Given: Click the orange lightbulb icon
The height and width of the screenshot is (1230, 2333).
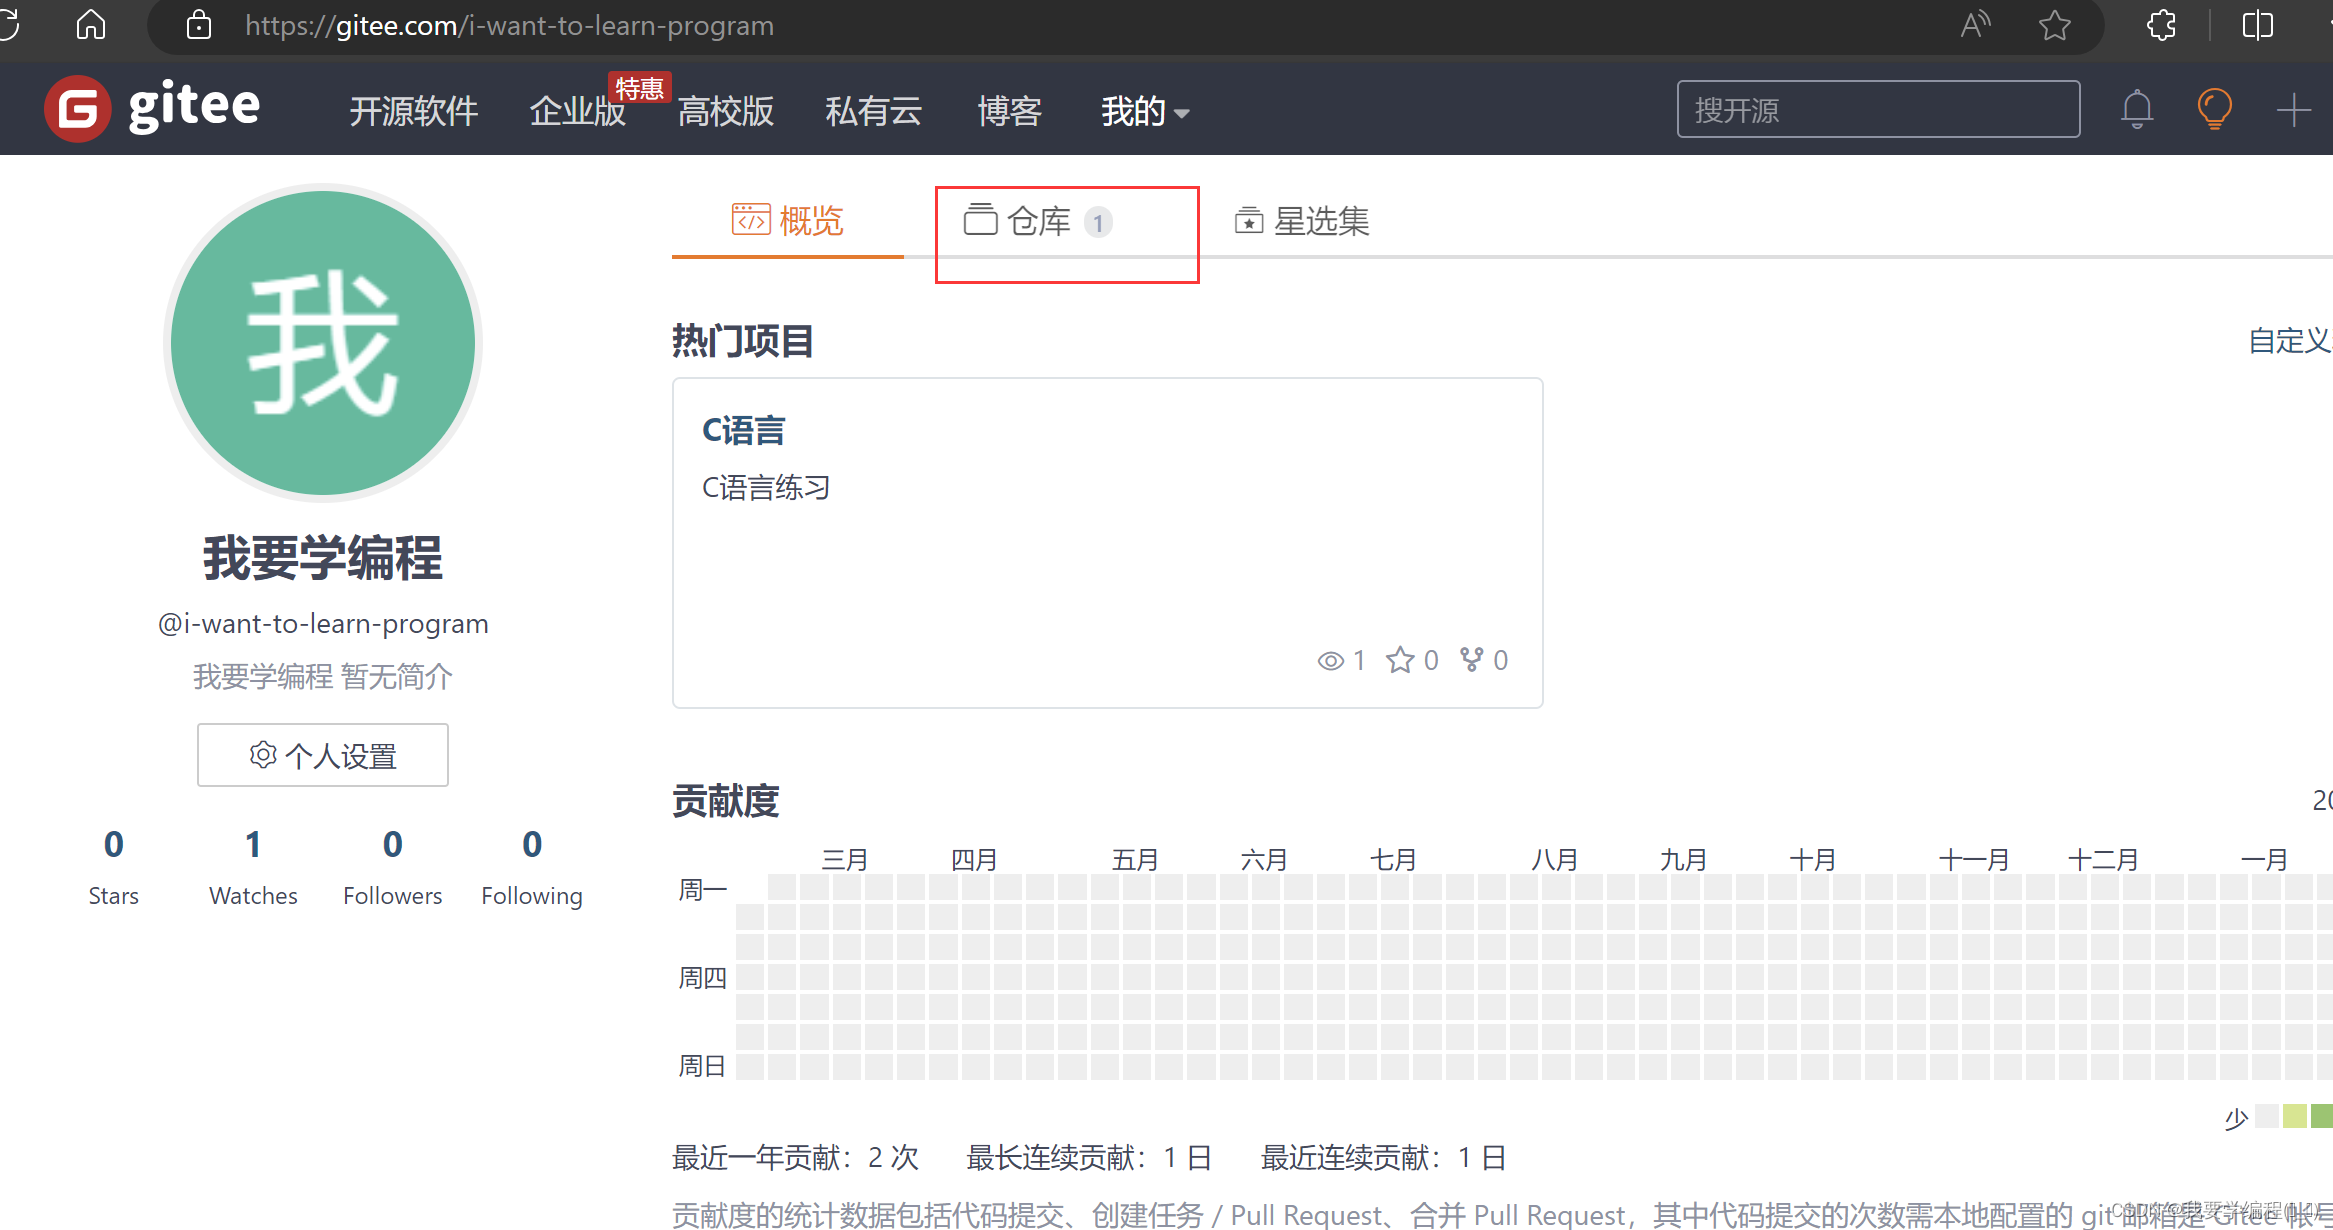Looking at the screenshot, I should (2215, 109).
